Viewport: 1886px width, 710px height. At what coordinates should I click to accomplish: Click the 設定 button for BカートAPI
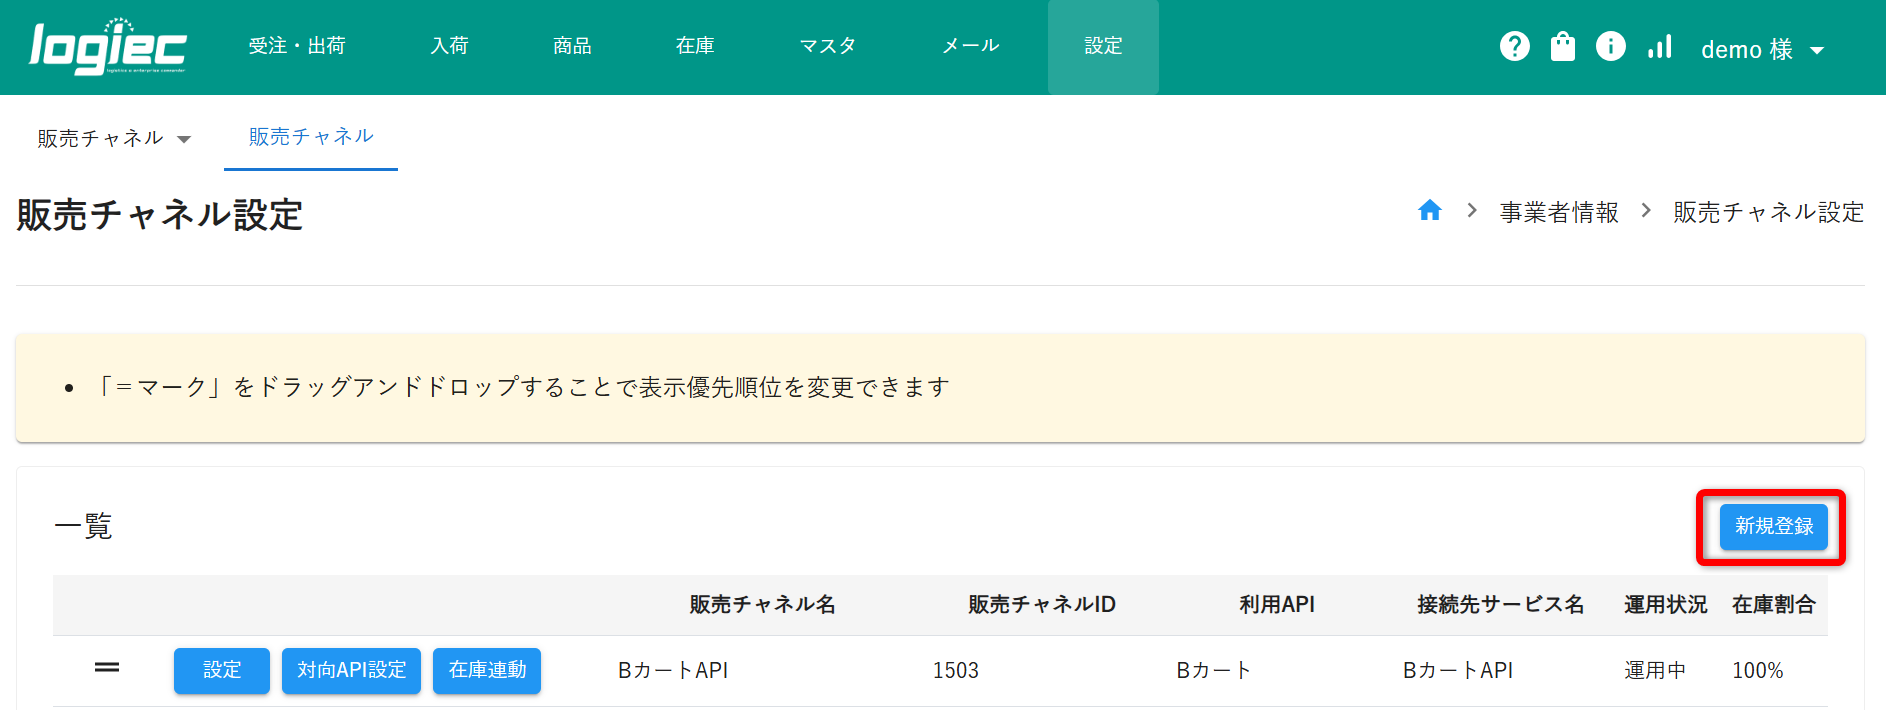(x=222, y=670)
